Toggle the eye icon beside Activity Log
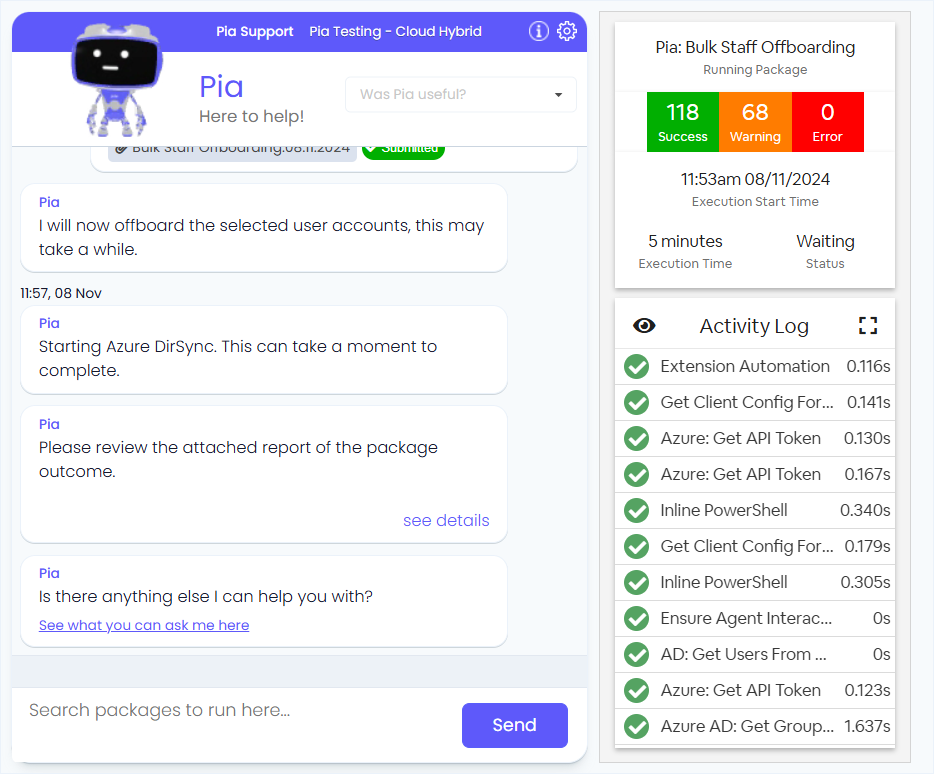Image resolution: width=934 pixels, height=774 pixels. [644, 325]
